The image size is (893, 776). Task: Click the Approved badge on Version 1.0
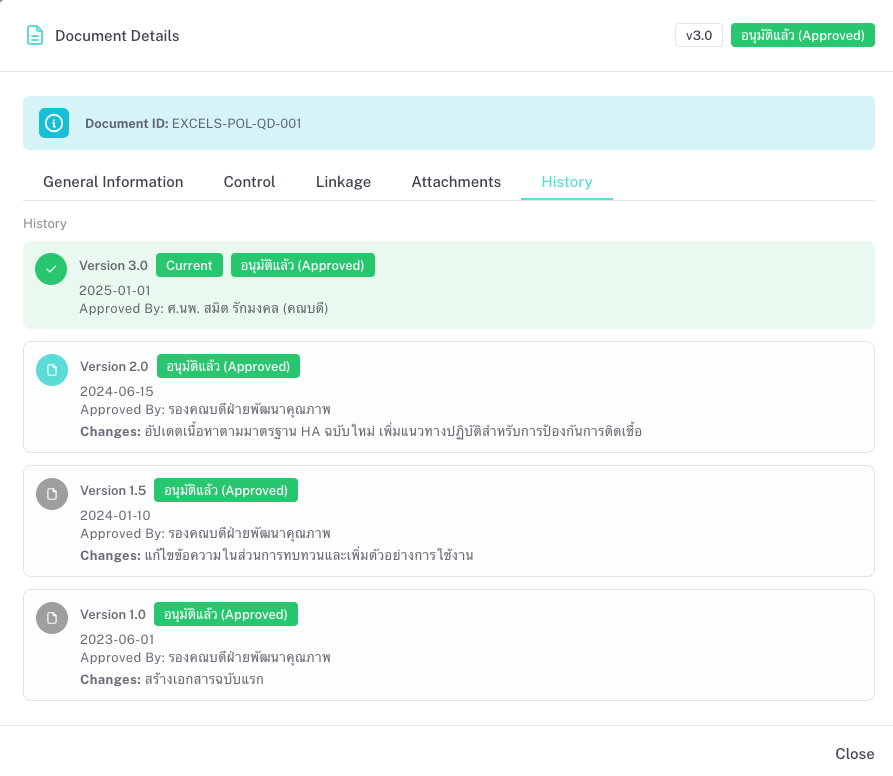click(x=226, y=615)
